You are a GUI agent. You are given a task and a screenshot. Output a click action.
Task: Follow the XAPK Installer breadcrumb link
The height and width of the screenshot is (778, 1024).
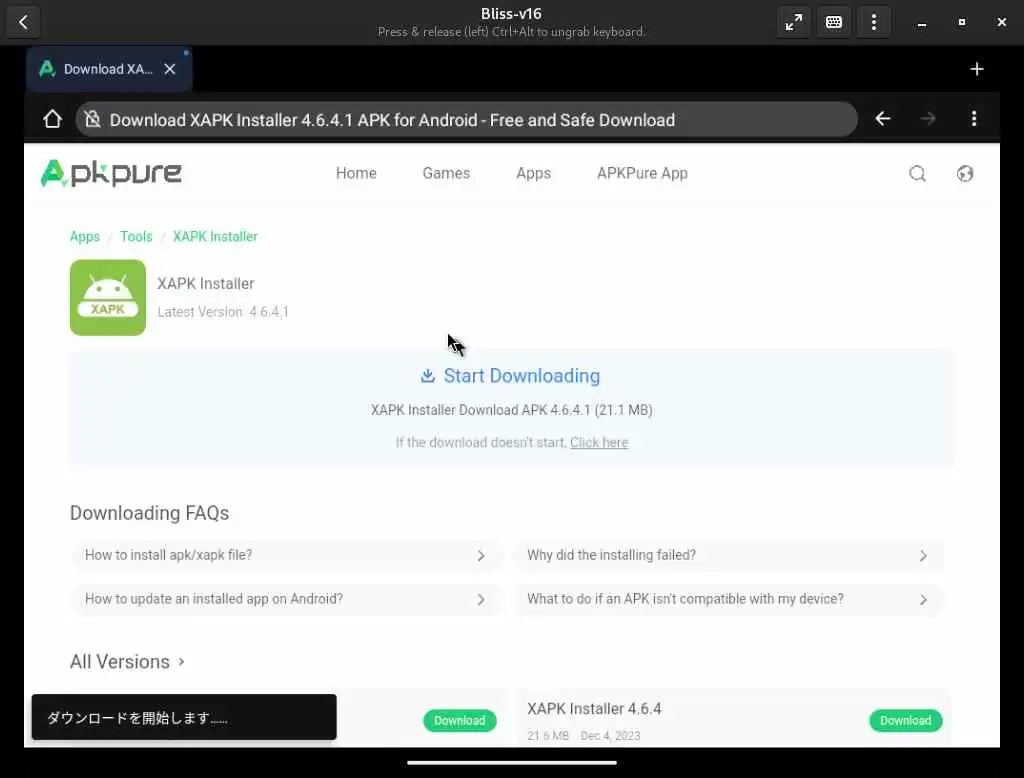point(215,236)
